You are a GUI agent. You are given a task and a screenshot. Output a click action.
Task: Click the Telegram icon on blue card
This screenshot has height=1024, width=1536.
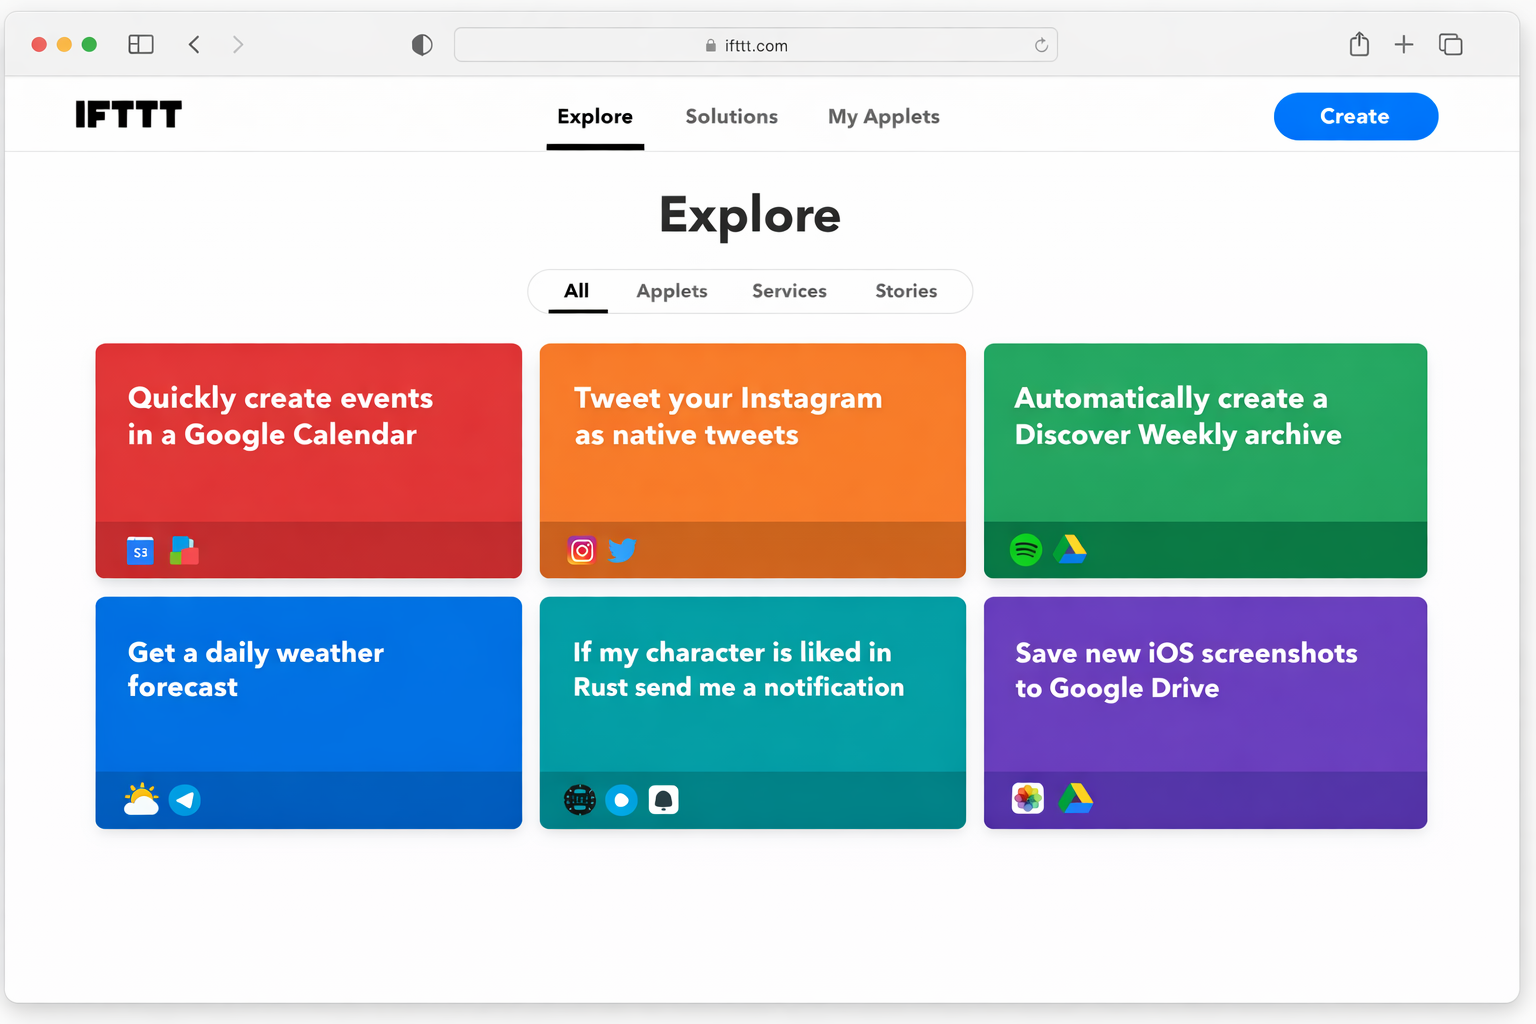click(185, 800)
